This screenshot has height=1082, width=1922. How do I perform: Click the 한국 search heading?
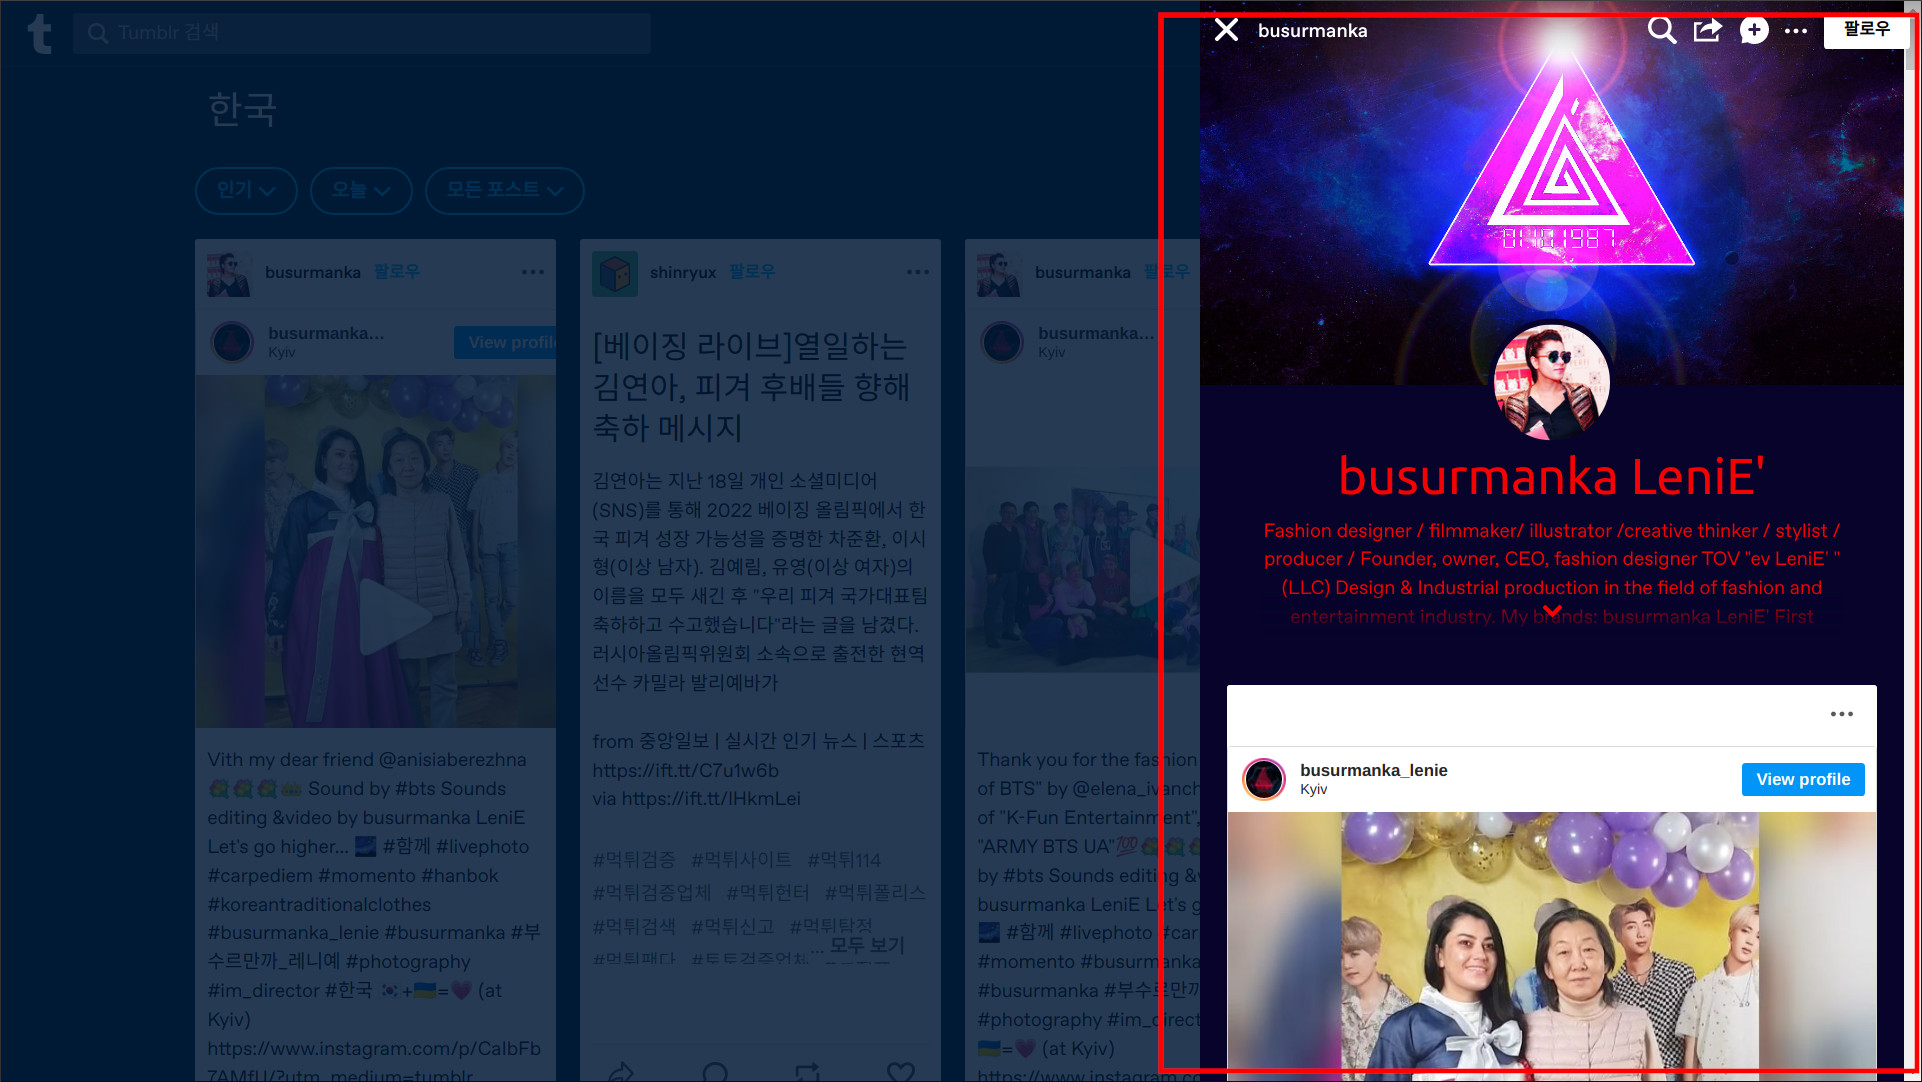242,109
